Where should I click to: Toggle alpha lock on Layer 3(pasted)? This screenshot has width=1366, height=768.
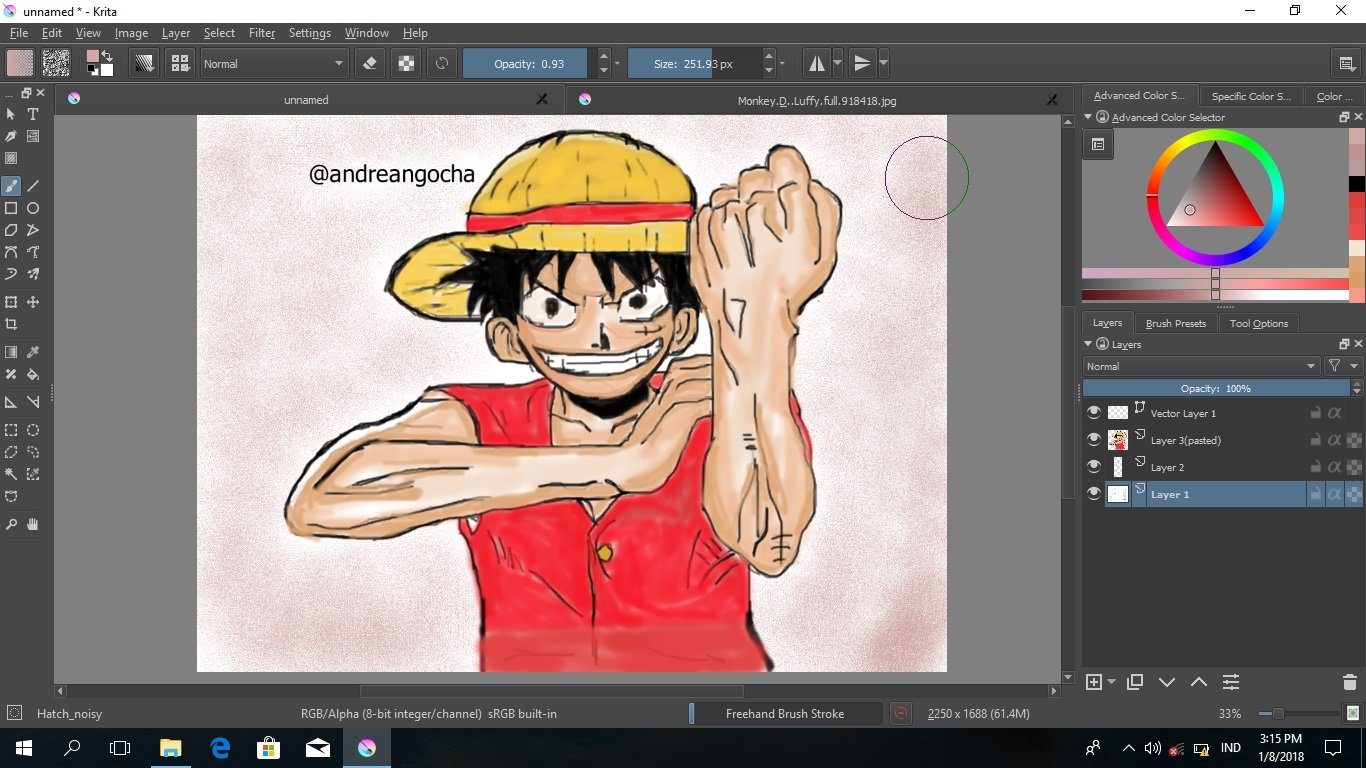pos(1334,440)
